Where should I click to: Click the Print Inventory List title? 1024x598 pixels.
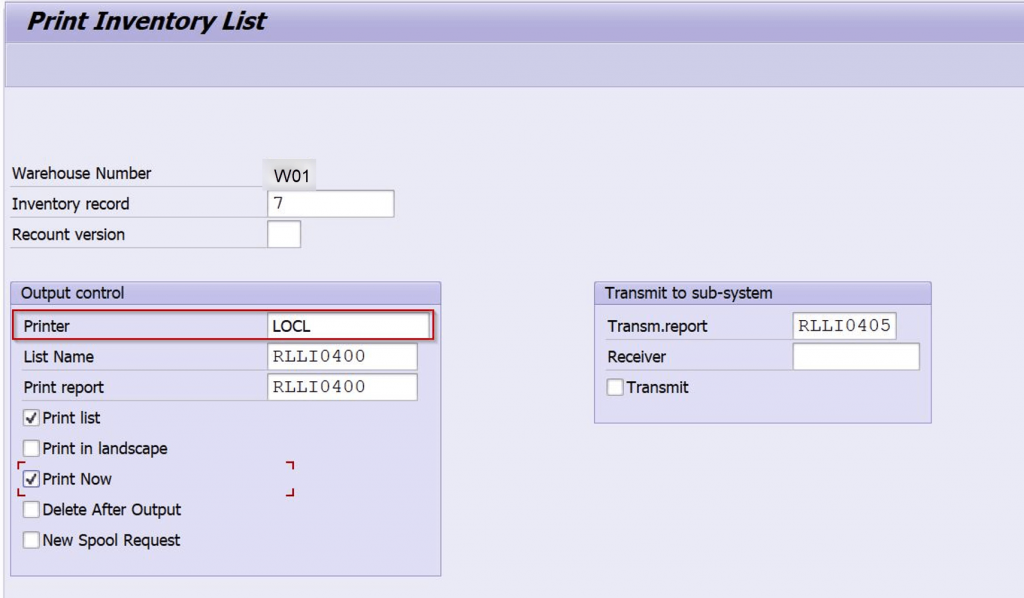coord(146,21)
